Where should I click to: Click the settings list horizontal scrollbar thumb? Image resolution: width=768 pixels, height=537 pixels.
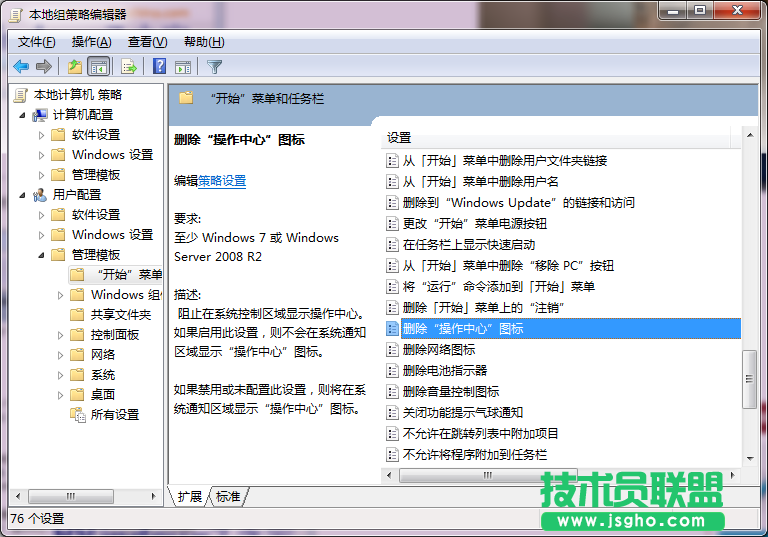(x=488, y=475)
